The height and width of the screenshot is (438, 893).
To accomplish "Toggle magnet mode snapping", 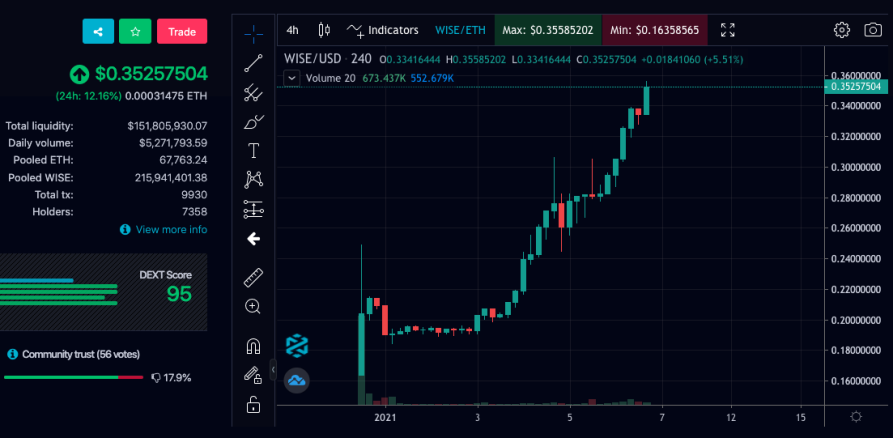I will pyautogui.click(x=253, y=346).
